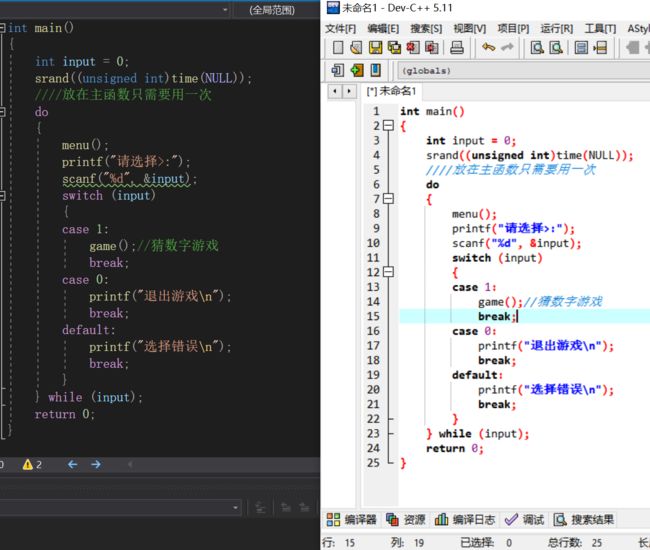
Task: Click 总行数 25 status bar entry
Action: [575, 543]
